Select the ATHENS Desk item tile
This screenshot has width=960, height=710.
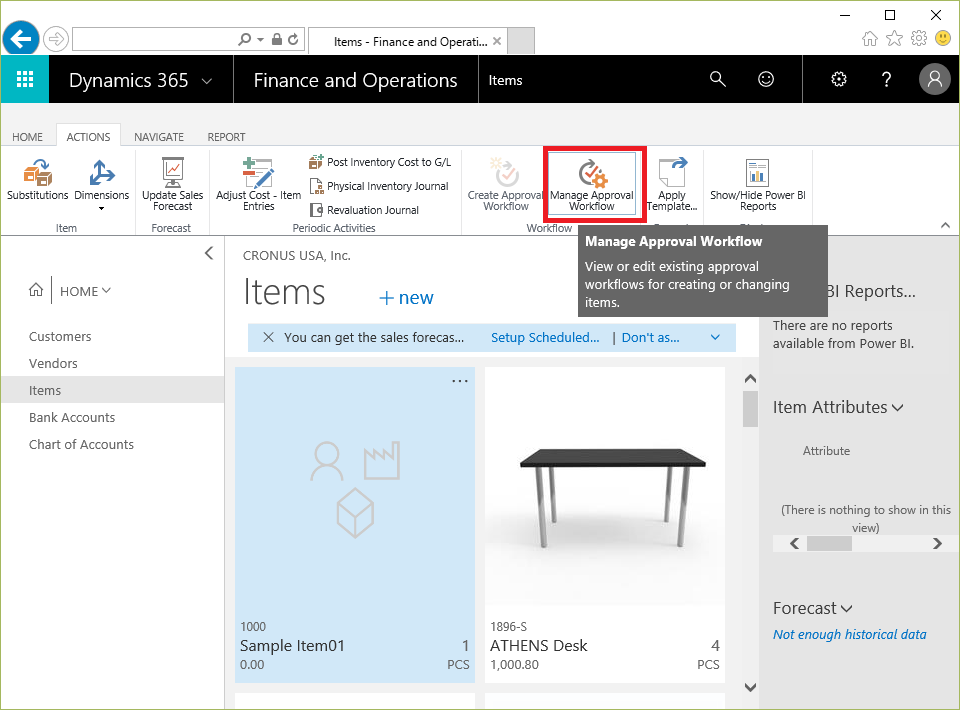point(604,520)
